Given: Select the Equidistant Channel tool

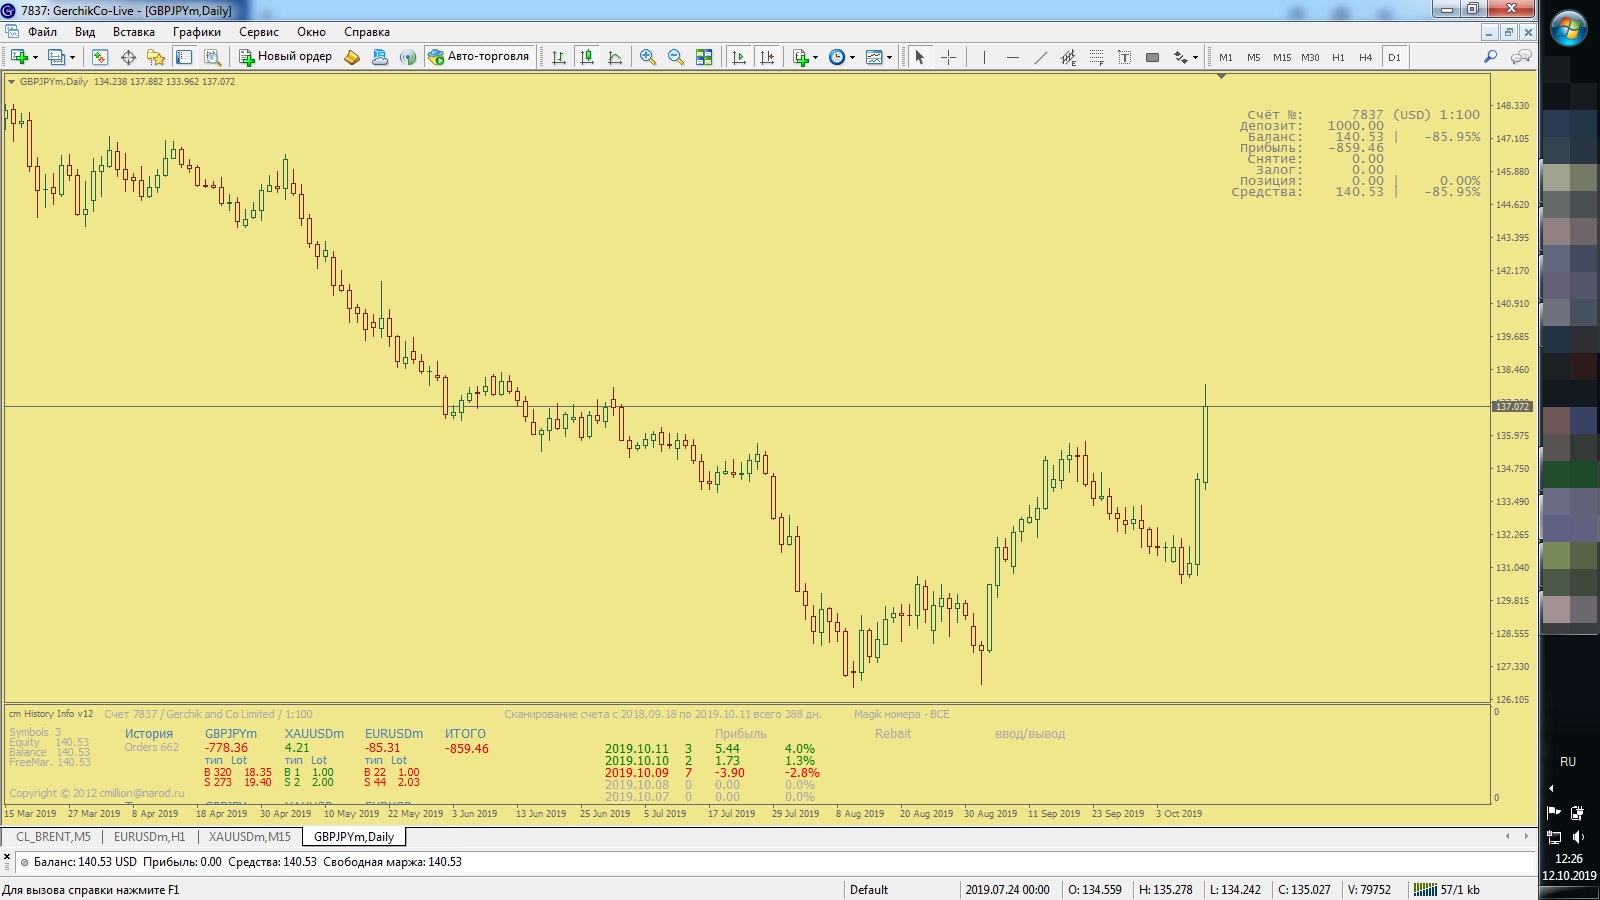Looking at the screenshot, I should tap(1068, 57).
